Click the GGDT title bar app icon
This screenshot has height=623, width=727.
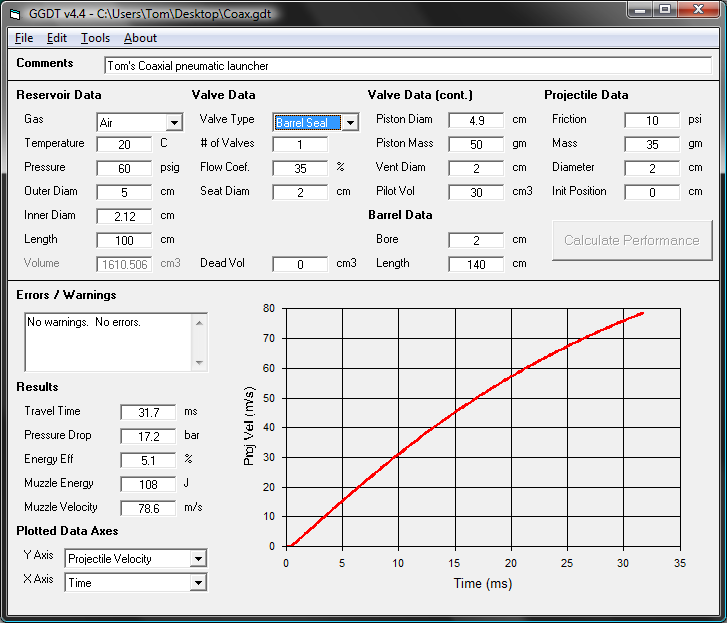pyautogui.click(x=17, y=13)
